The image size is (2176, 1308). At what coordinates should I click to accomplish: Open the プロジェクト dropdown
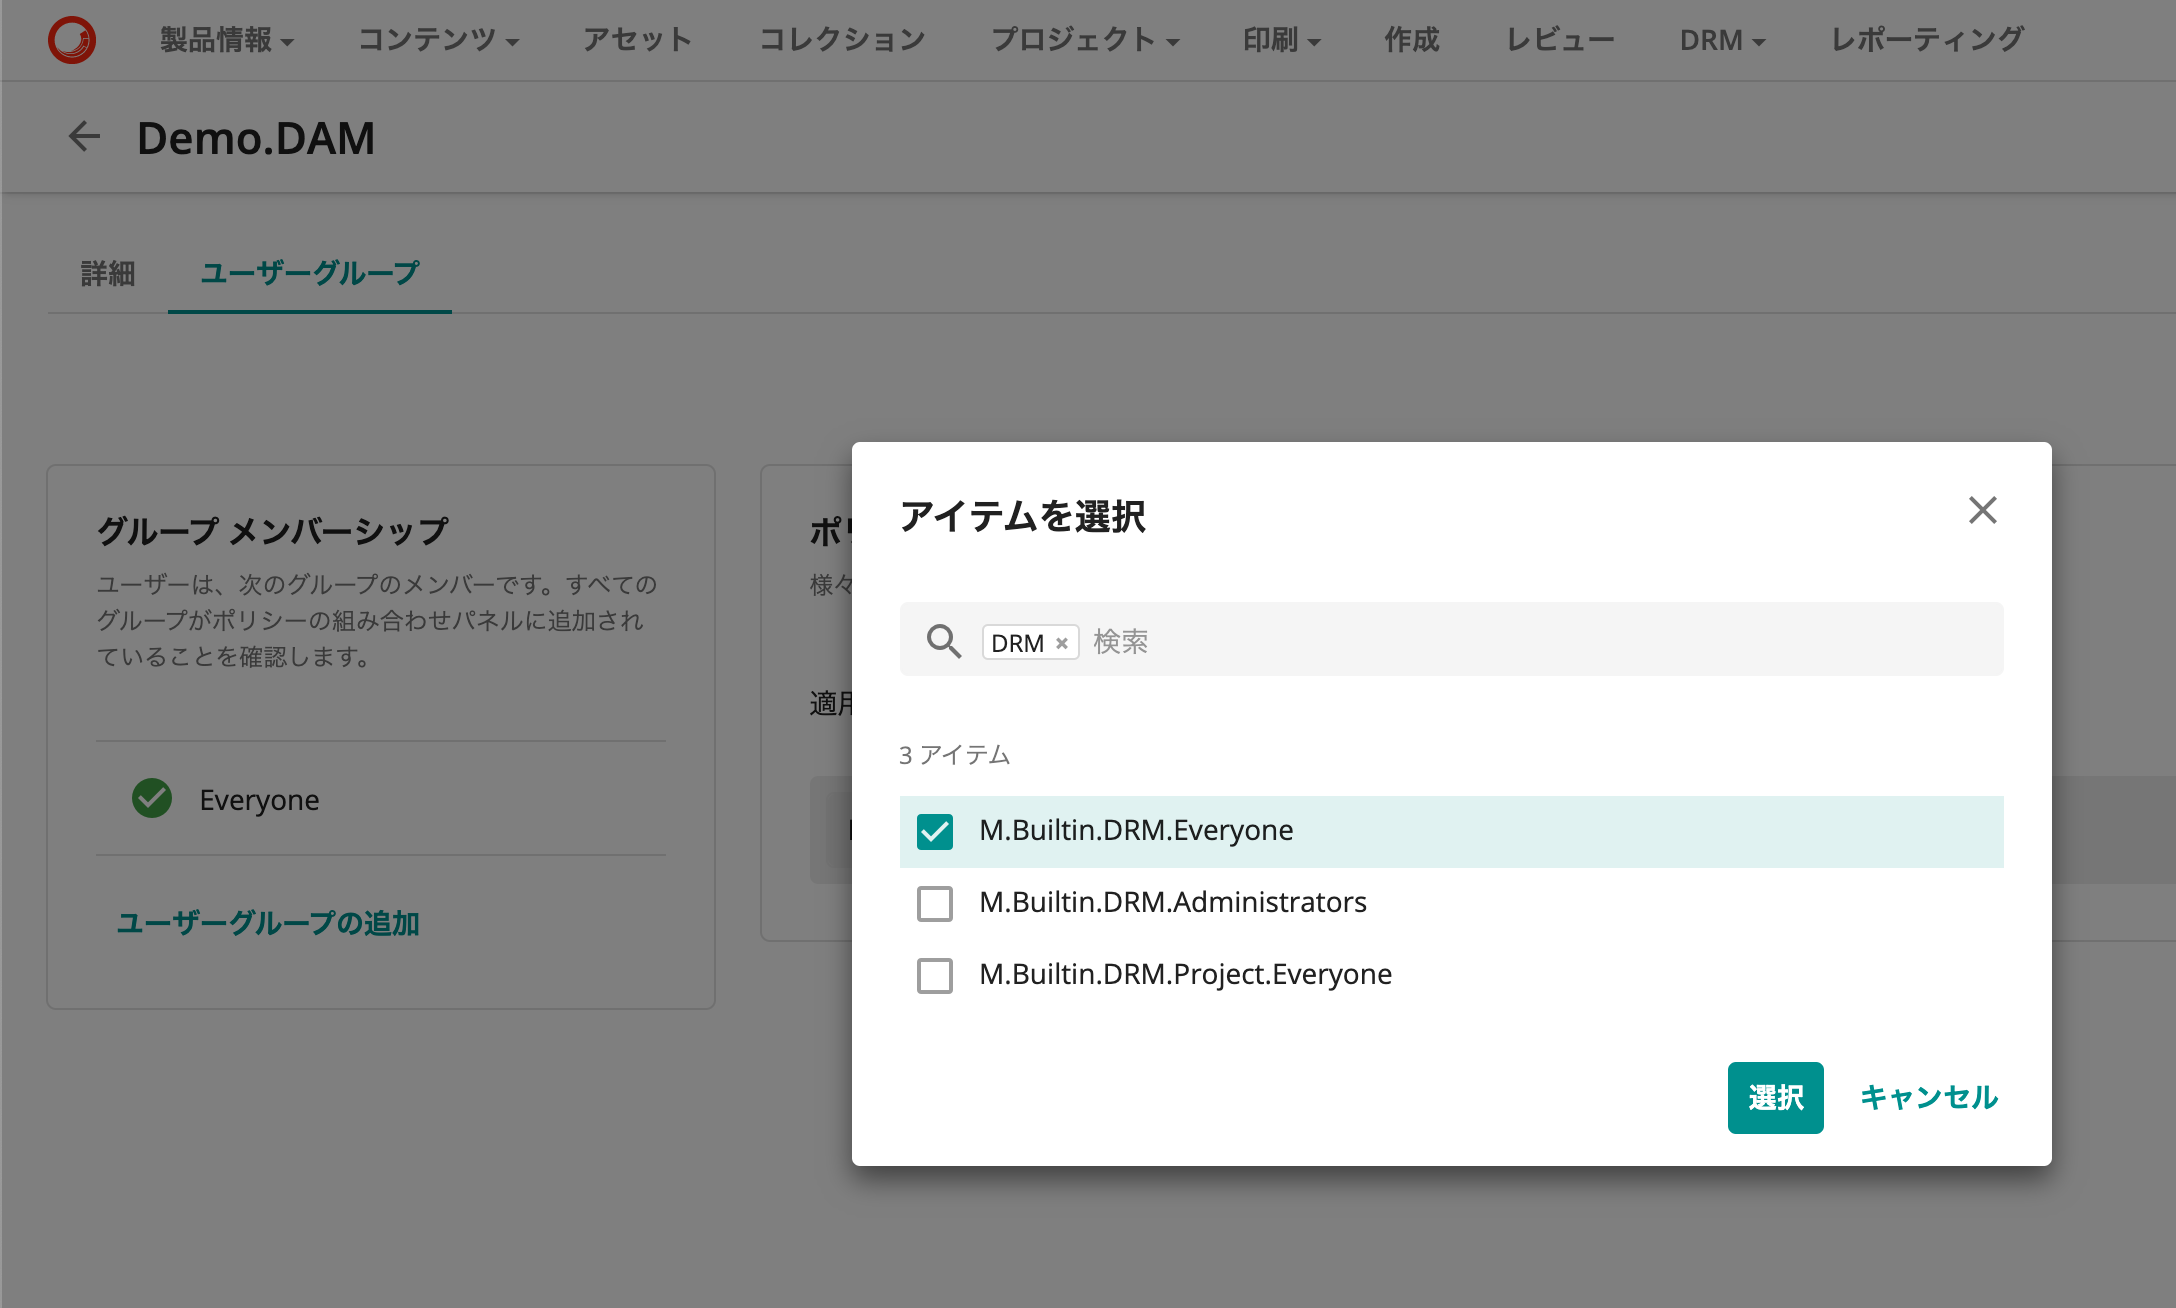point(1084,40)
